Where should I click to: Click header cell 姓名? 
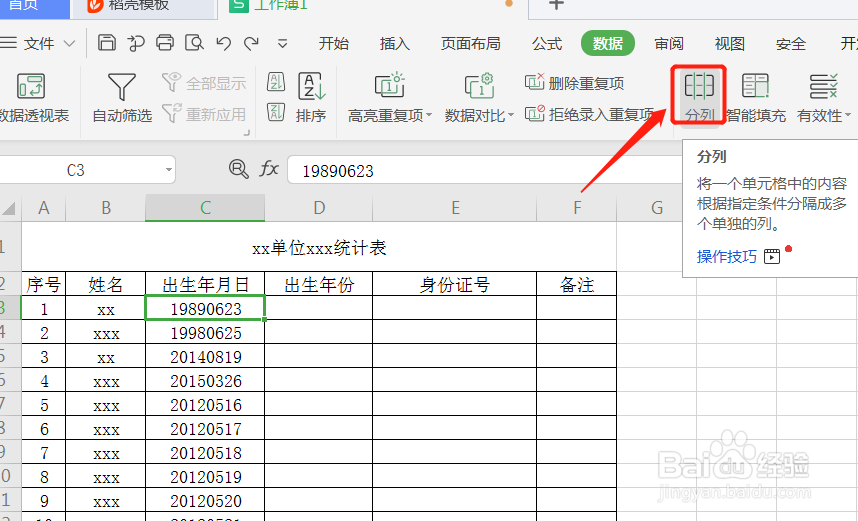106,284
